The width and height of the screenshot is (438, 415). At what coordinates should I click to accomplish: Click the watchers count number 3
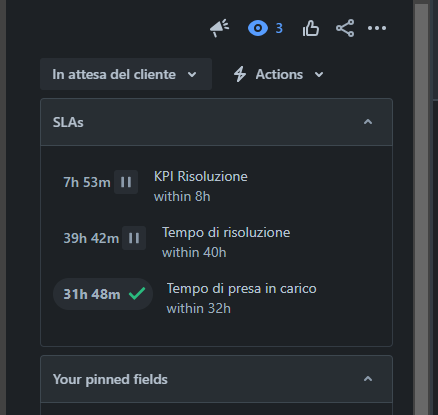pos(279,28)
